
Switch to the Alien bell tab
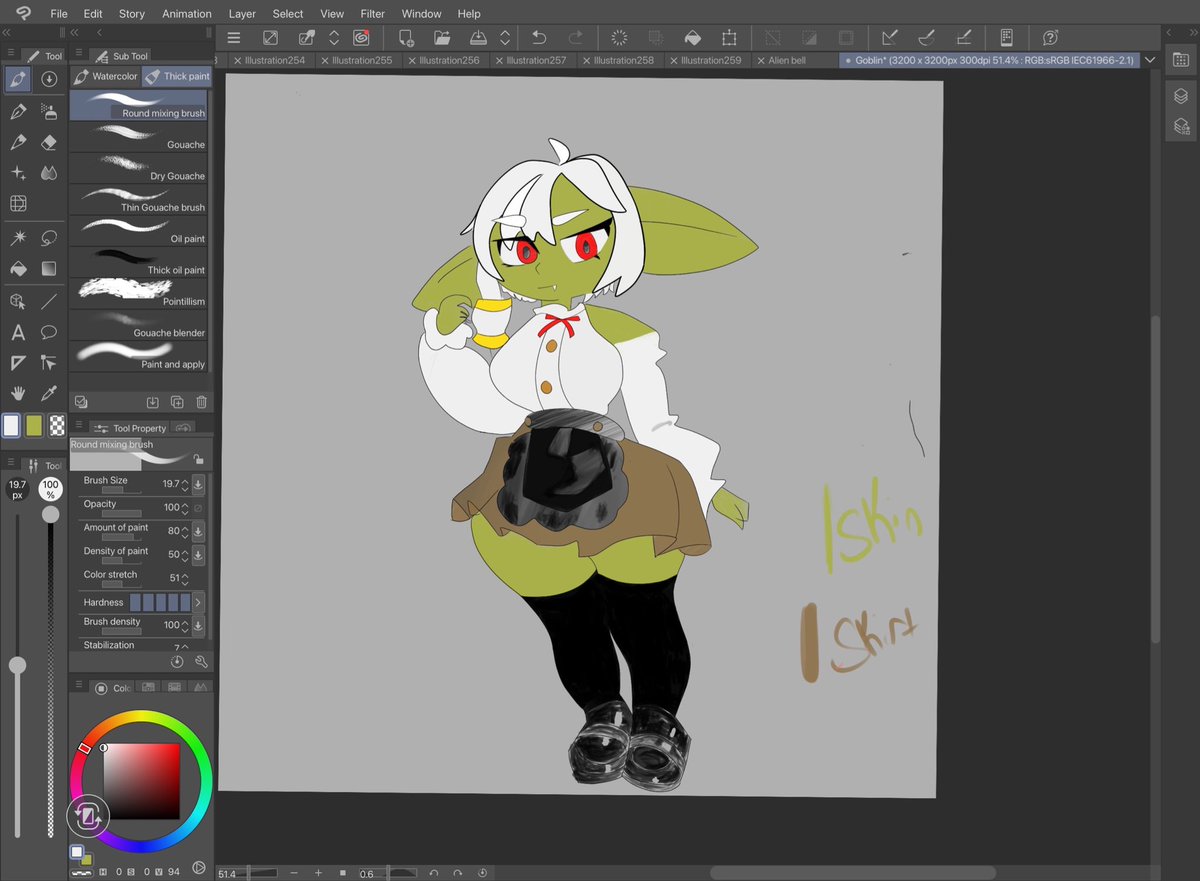click(785, 60)
